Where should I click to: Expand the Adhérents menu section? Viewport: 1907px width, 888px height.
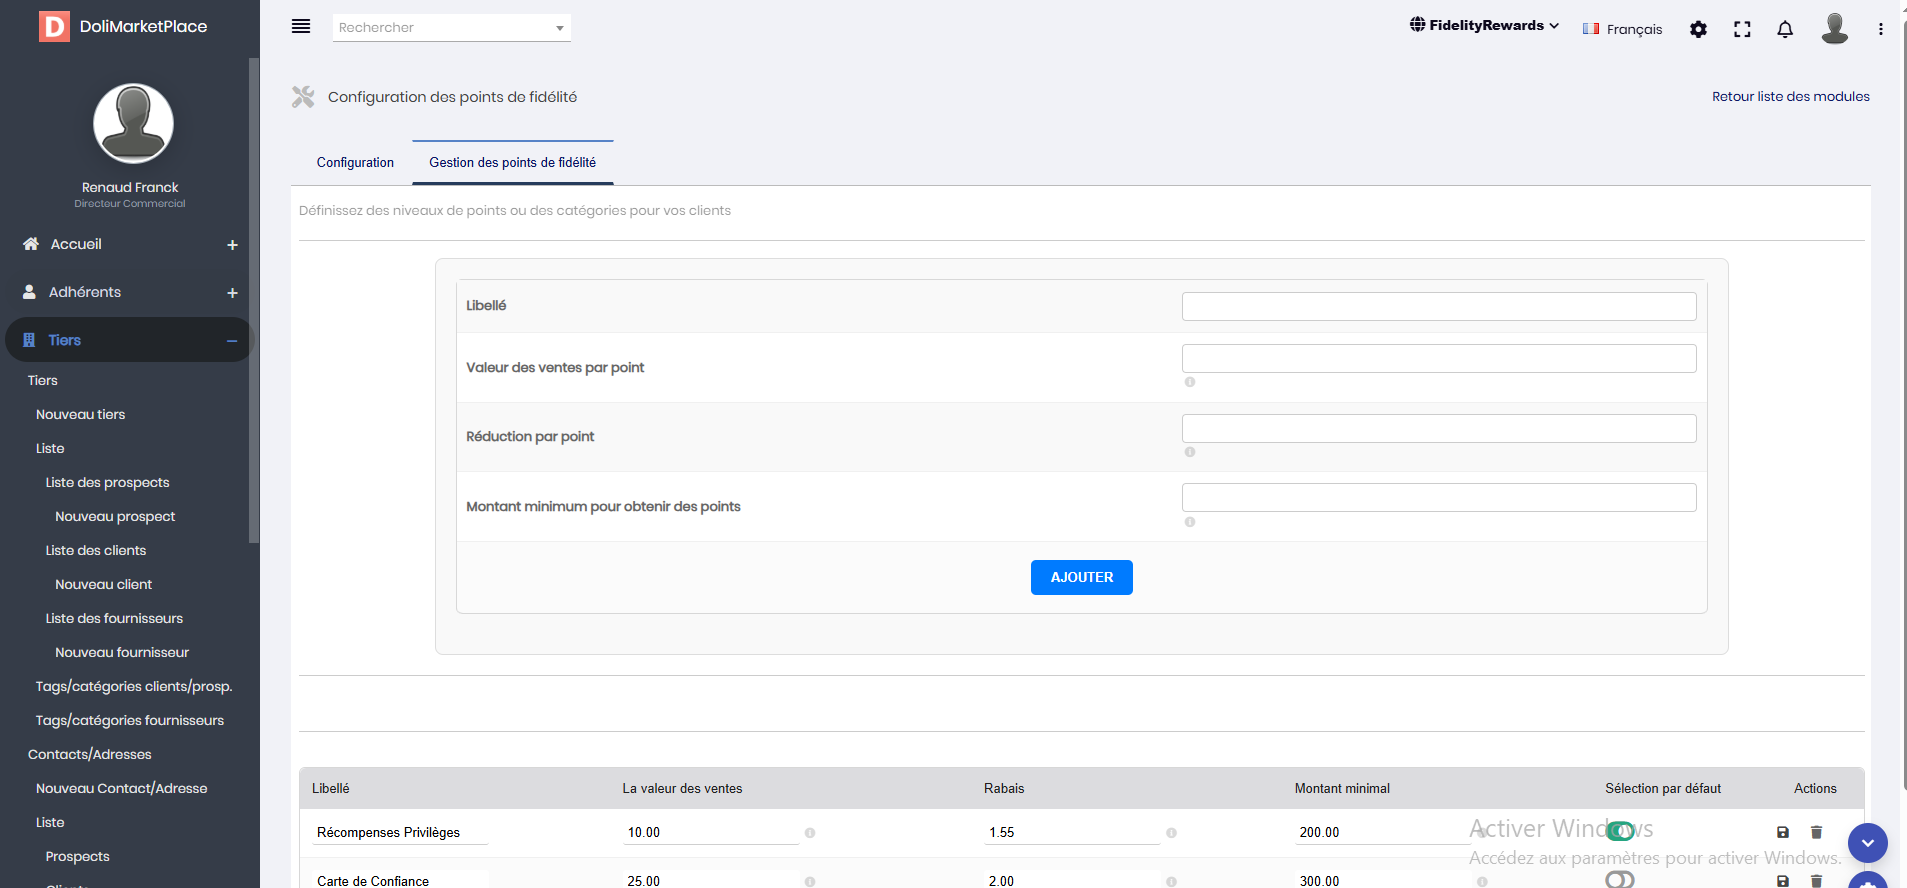pyautogui.click(x=232, y=293)
